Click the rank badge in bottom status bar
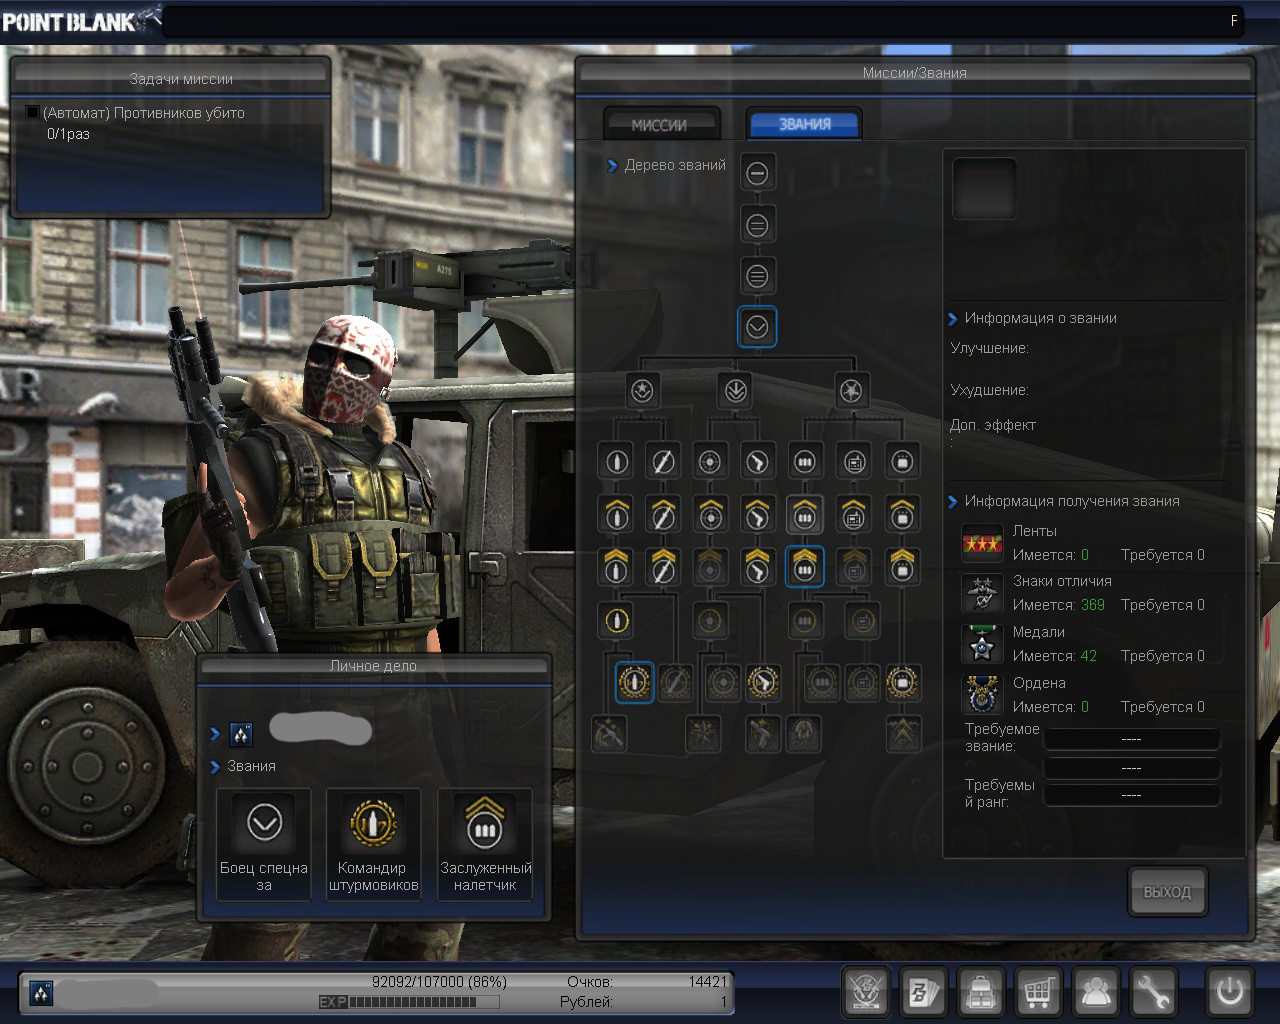1280x1024 pixels. tap(41, 994)
